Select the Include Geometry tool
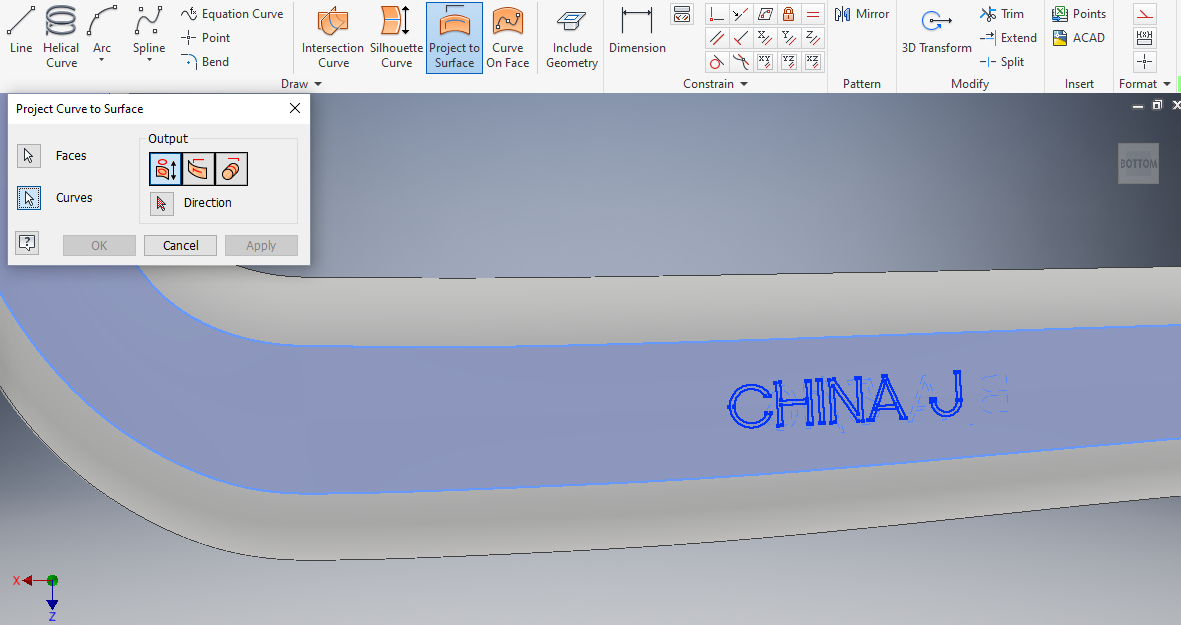Screen dimensions: 1181x625 click(x=571, y=38)
